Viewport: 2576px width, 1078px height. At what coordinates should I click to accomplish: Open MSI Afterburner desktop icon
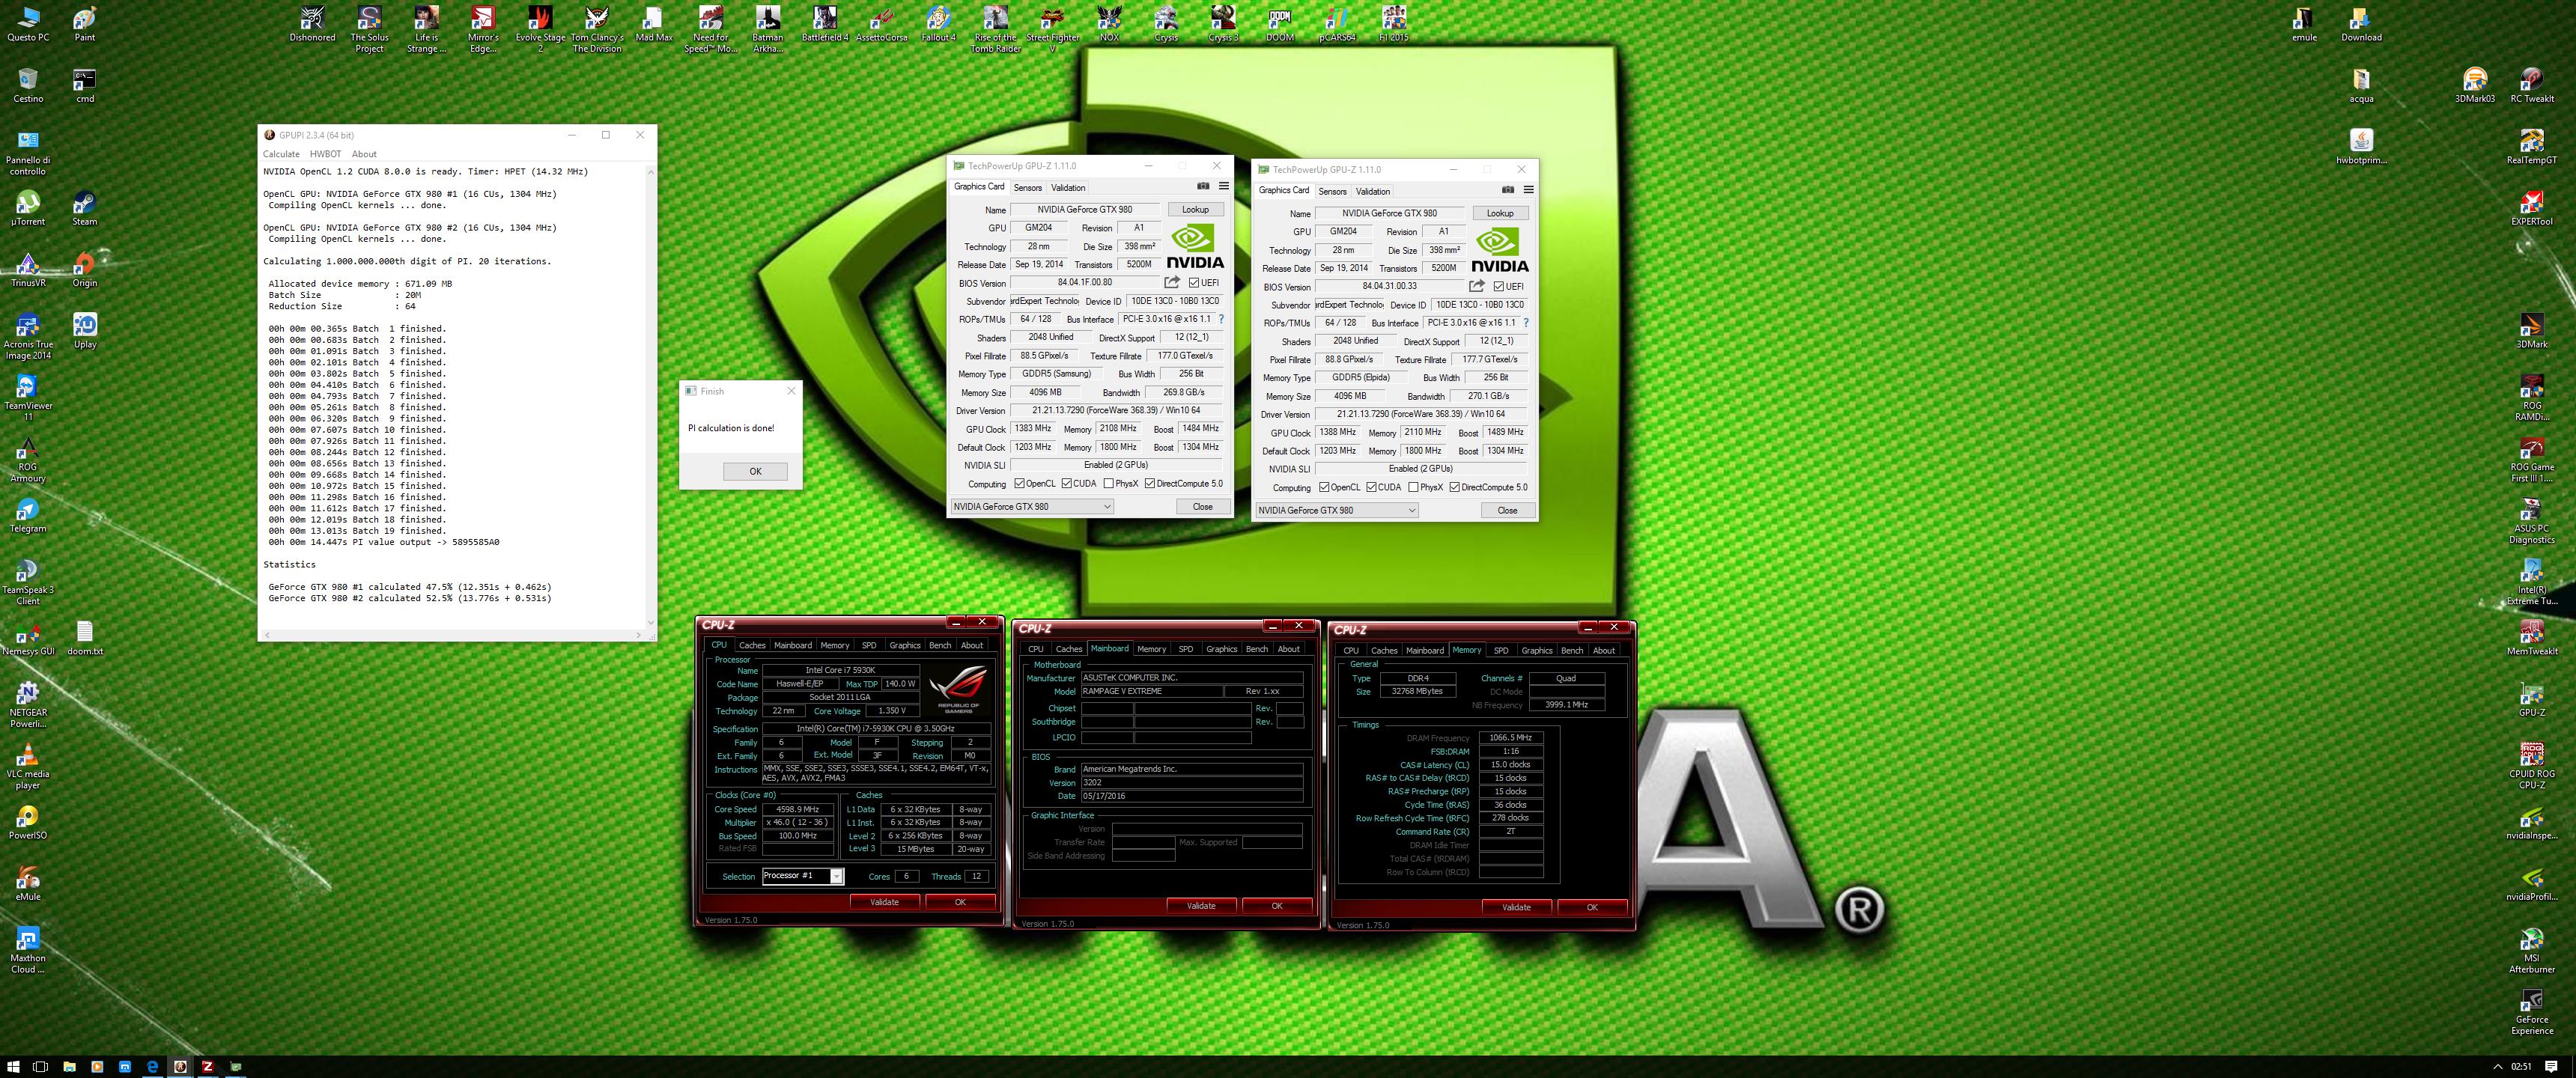coord(2531,951)
